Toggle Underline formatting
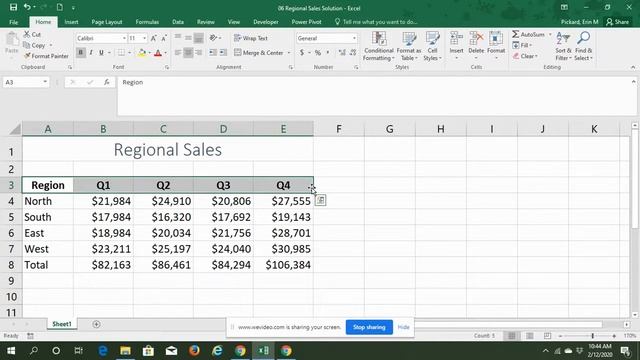 point(101,53)
